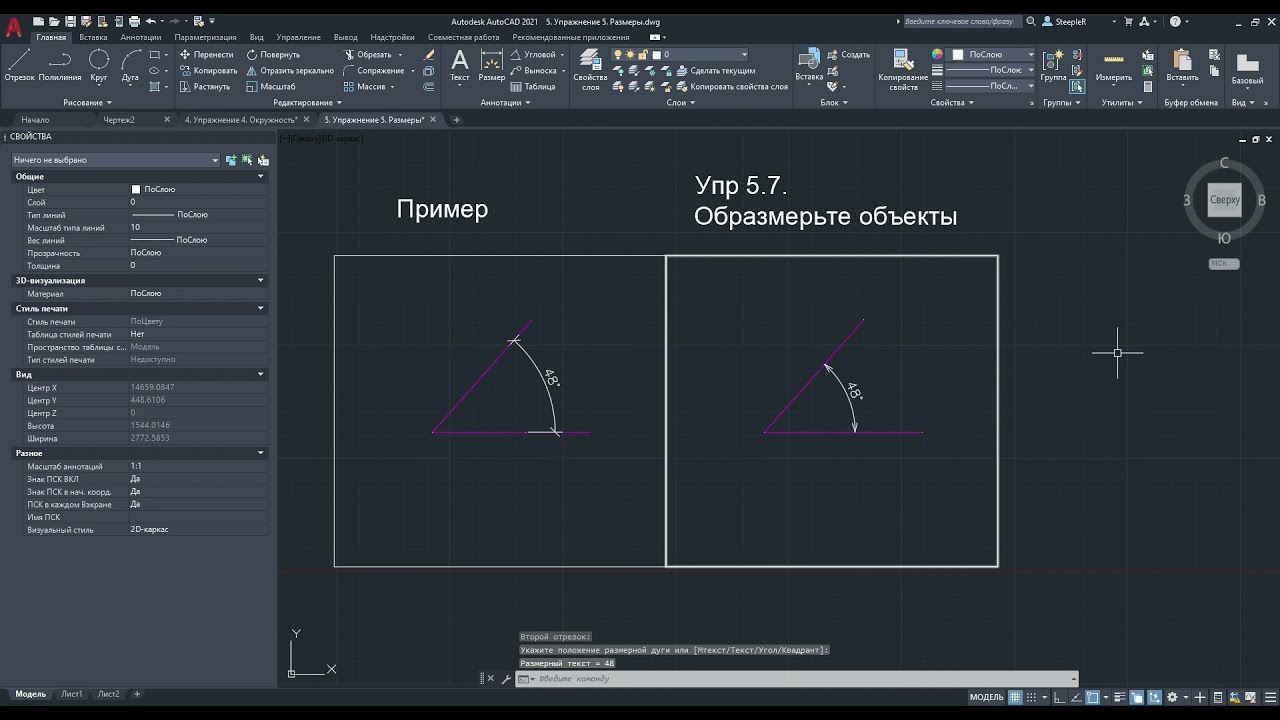1280x720 pixels.
Task: Open the Параметризация ribbon tab
Action: coord(205,37)
